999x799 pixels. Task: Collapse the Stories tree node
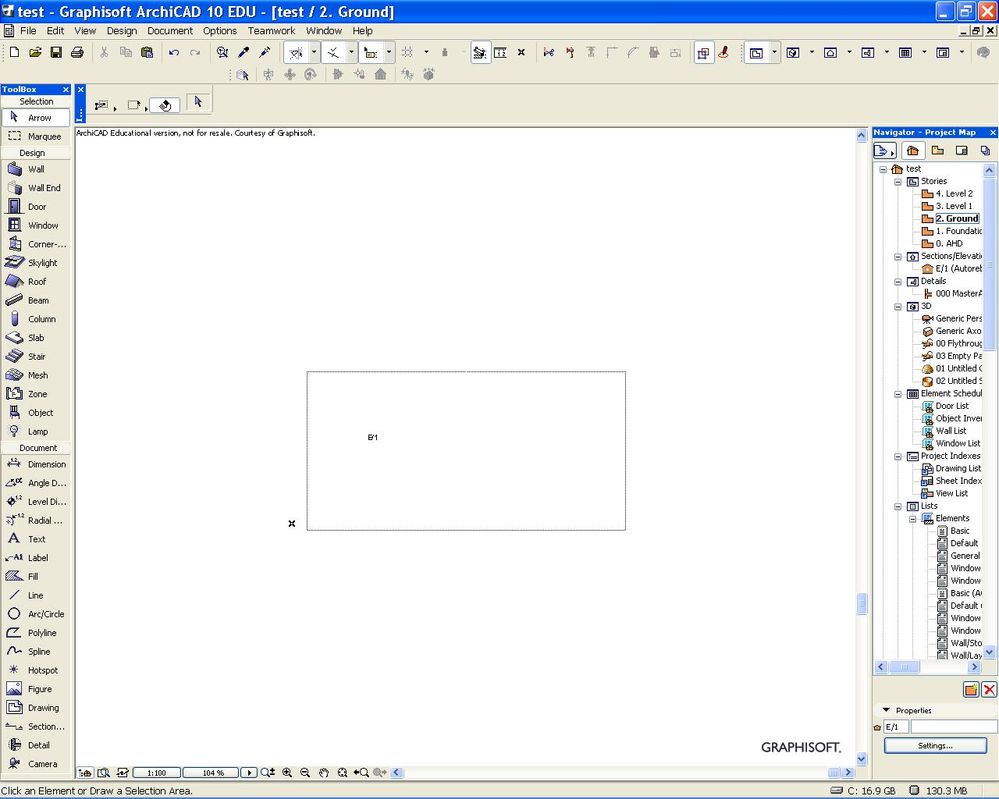(x=898, y=181)
